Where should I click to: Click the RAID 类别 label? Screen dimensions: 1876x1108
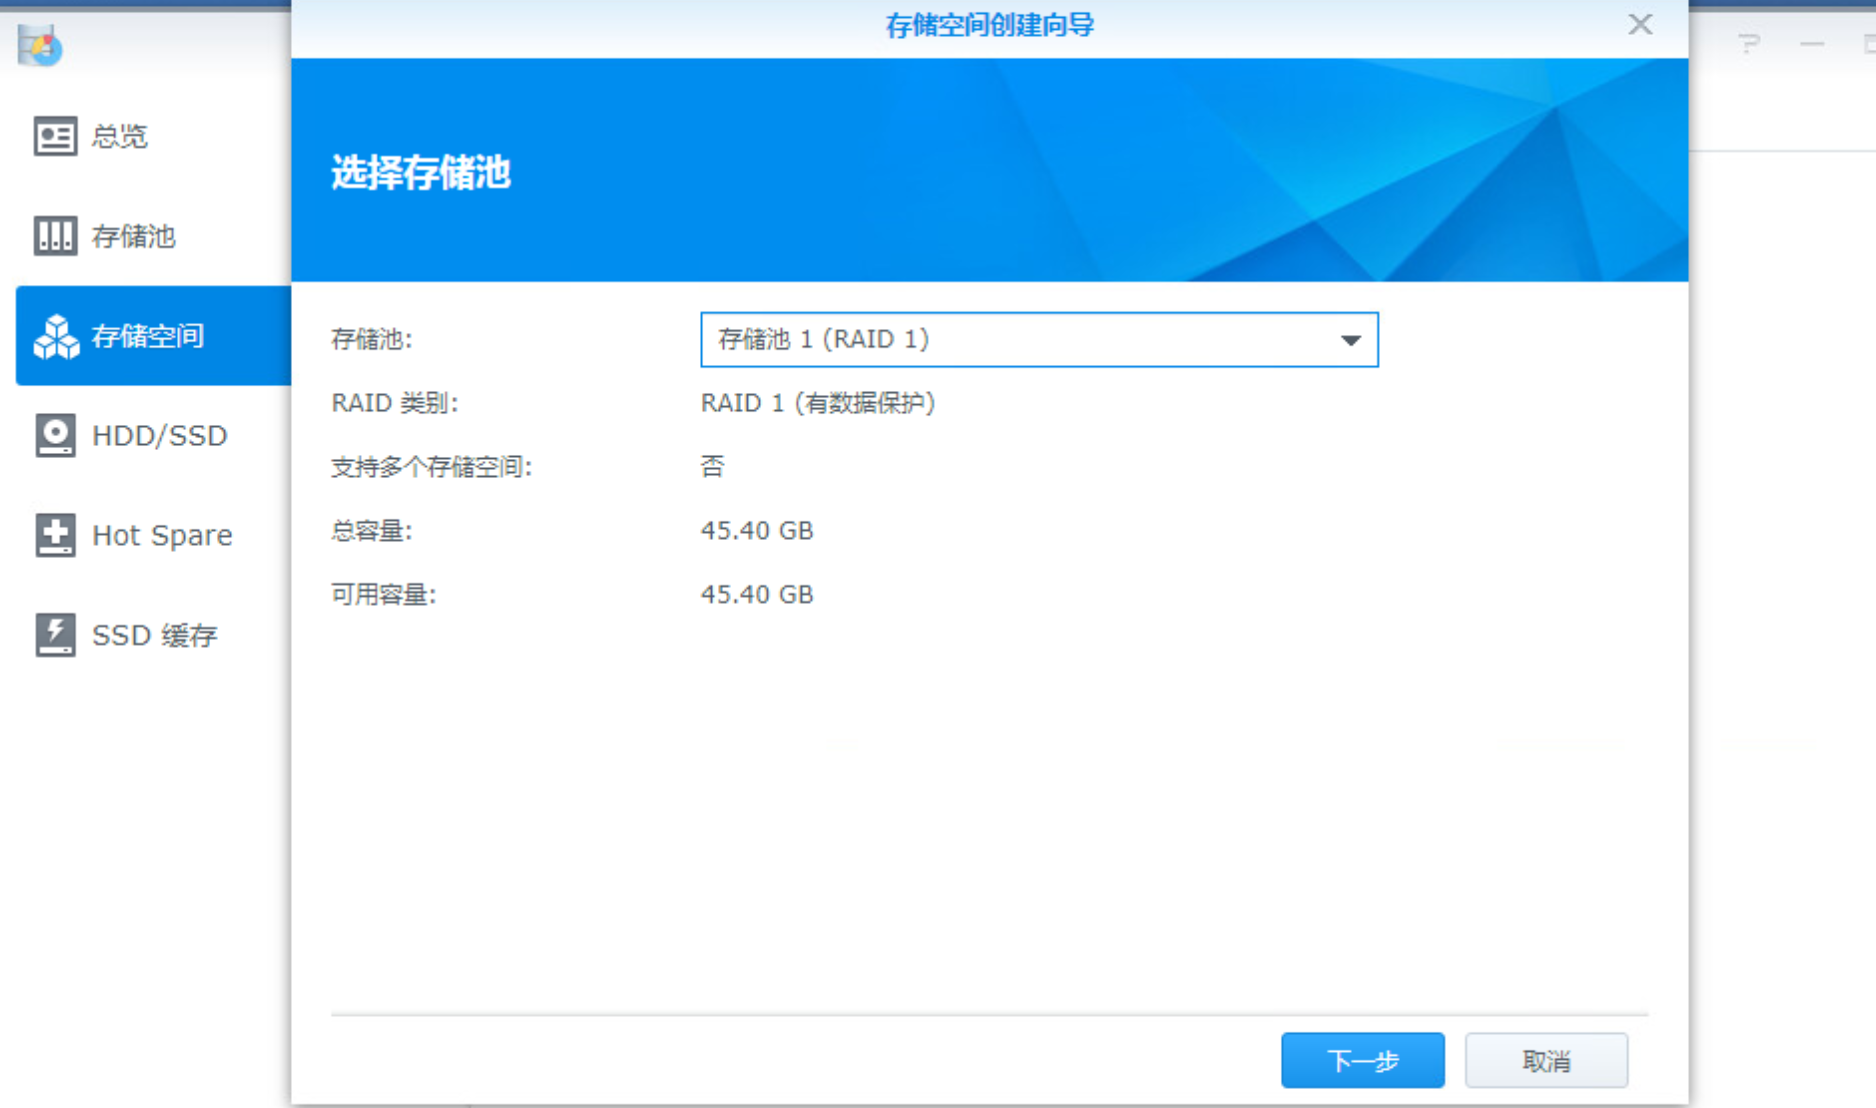[394, 403]
